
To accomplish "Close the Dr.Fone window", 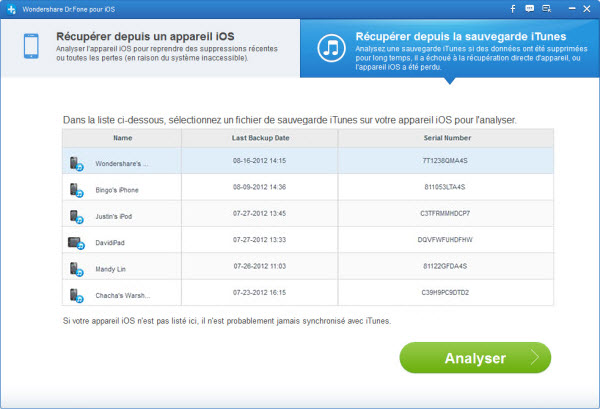I will (587, 8).
